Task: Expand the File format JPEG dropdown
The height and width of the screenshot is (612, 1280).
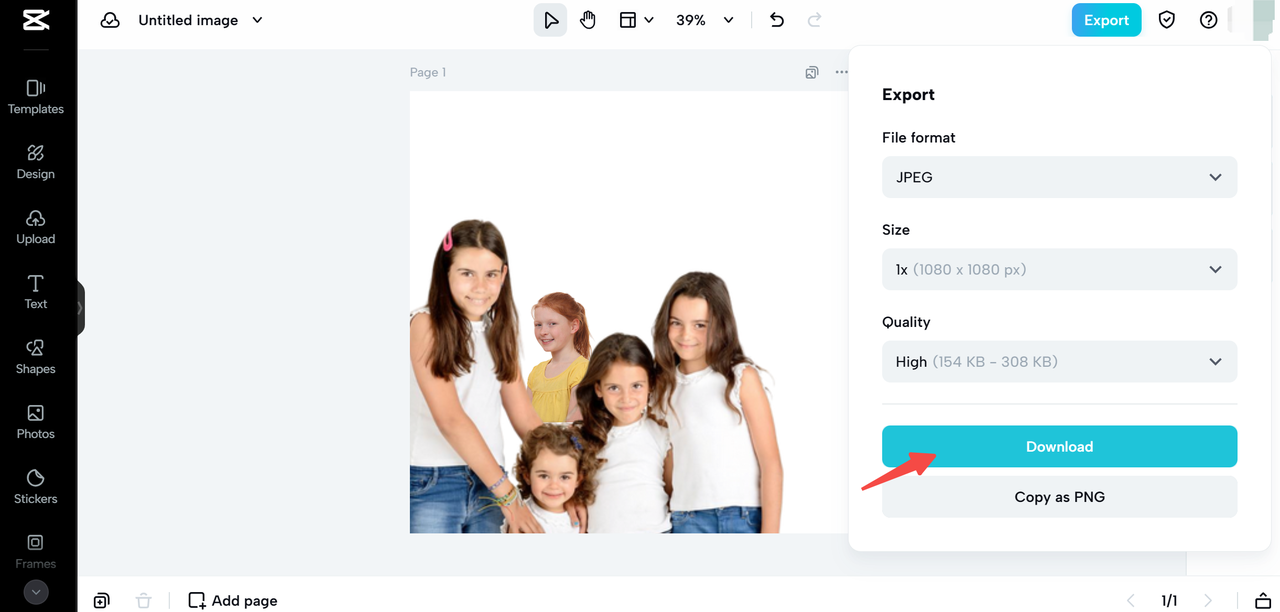Action: 1059,177
